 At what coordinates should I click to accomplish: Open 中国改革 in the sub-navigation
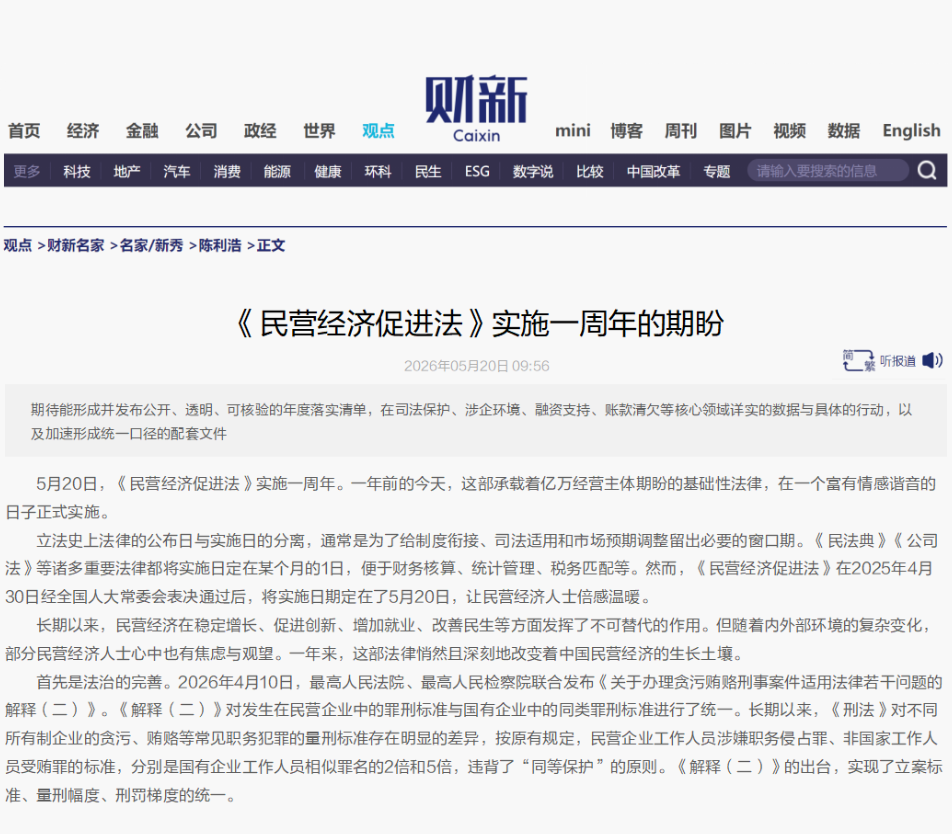[x=653, y=171]
